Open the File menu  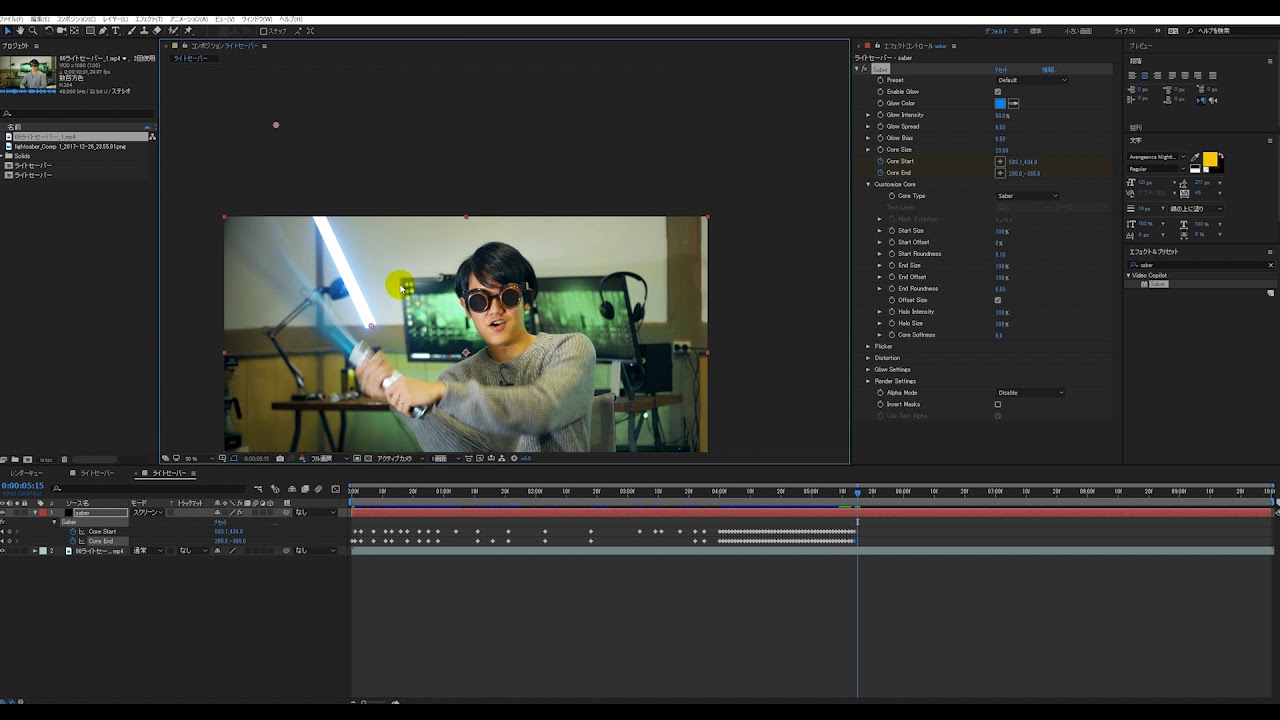(x=11, y=19)
